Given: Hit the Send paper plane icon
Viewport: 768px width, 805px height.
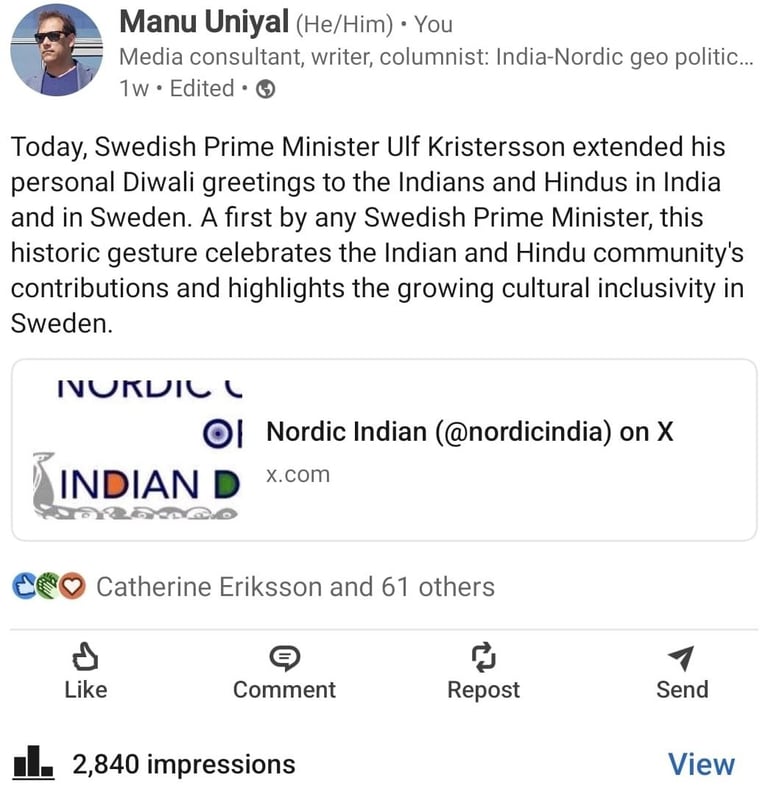Looking at the screenshot, I should [681, 657].
